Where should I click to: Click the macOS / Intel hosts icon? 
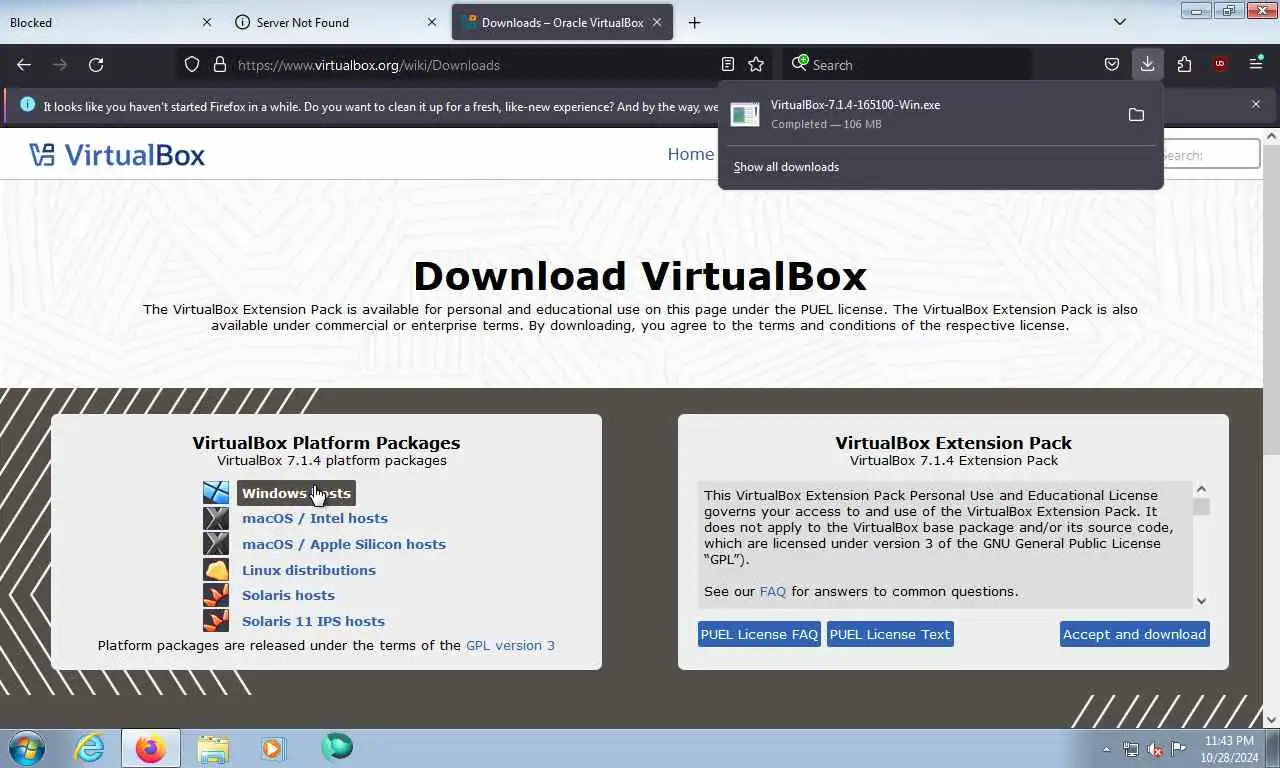tap(216, 518)
